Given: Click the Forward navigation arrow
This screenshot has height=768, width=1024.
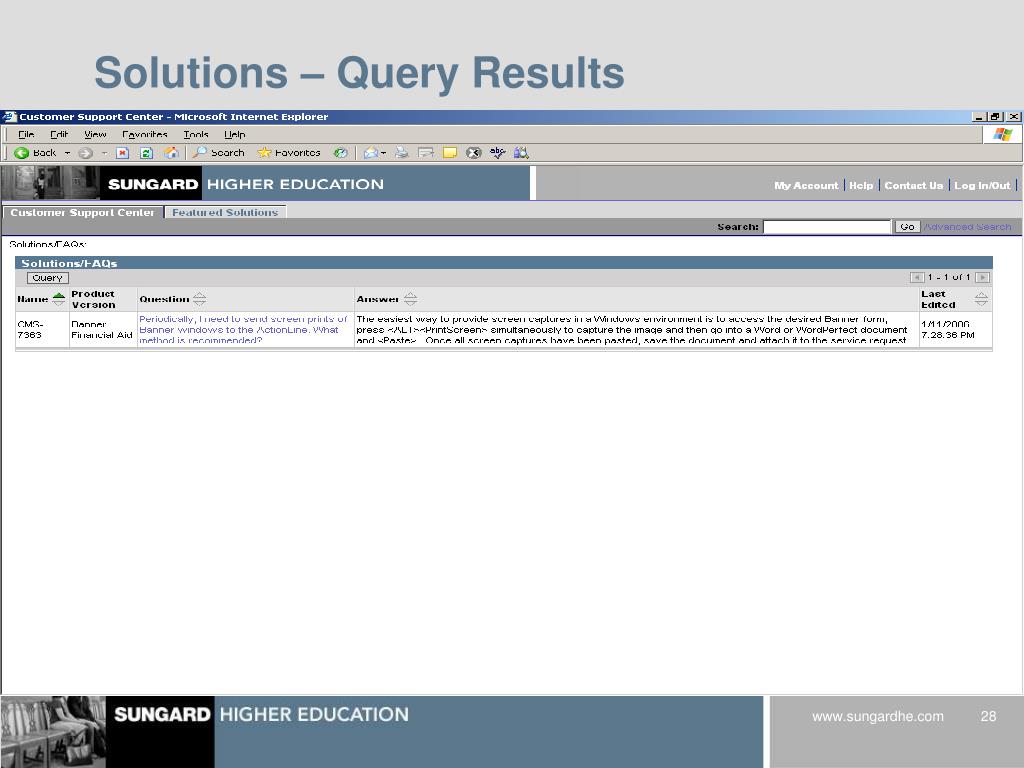Looking at the screenshot, I should tap(86, 153).
